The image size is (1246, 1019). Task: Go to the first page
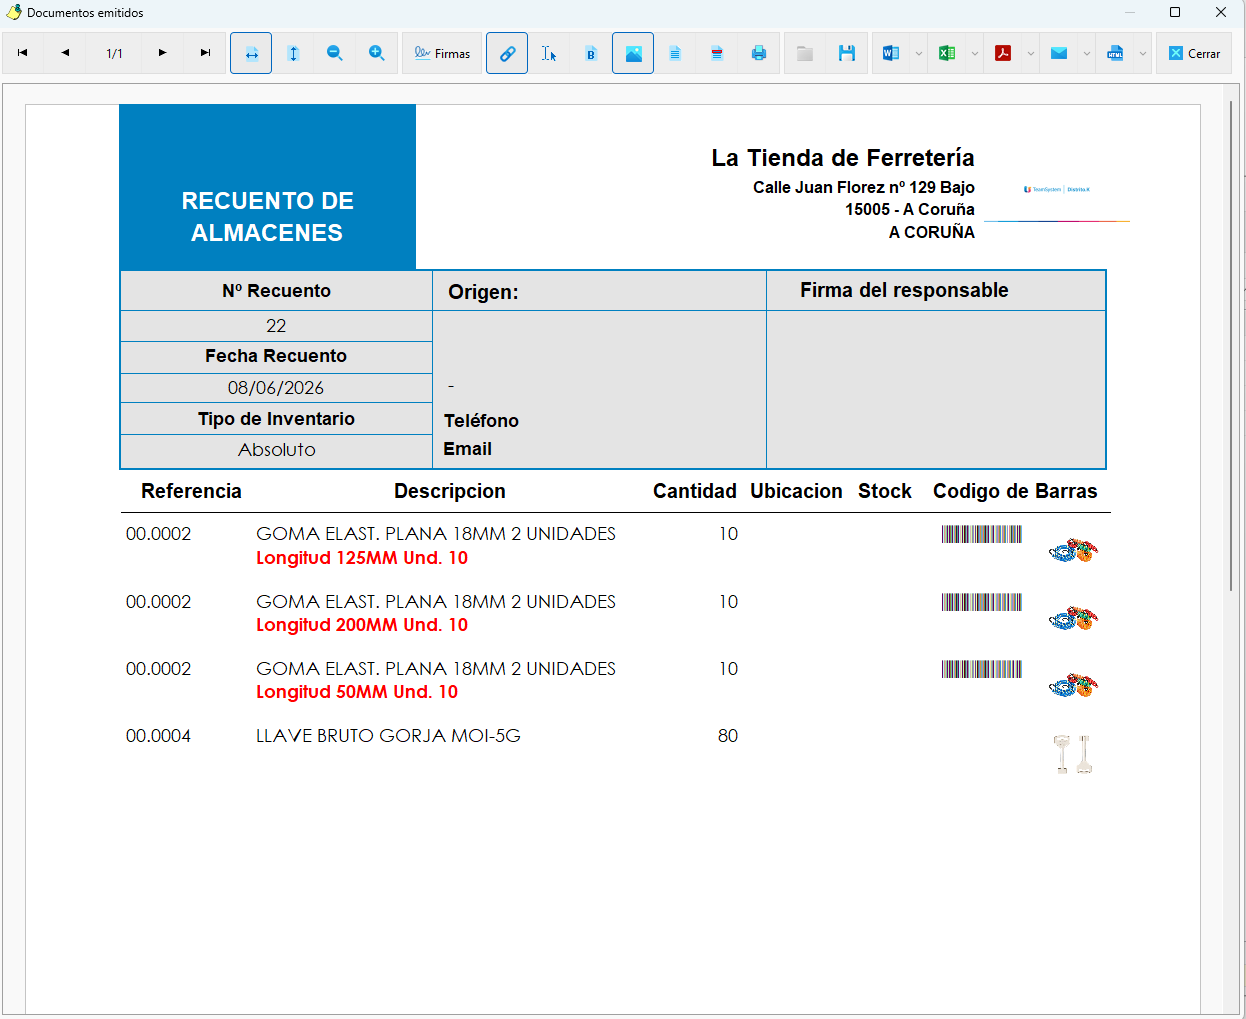coord(23,53)
